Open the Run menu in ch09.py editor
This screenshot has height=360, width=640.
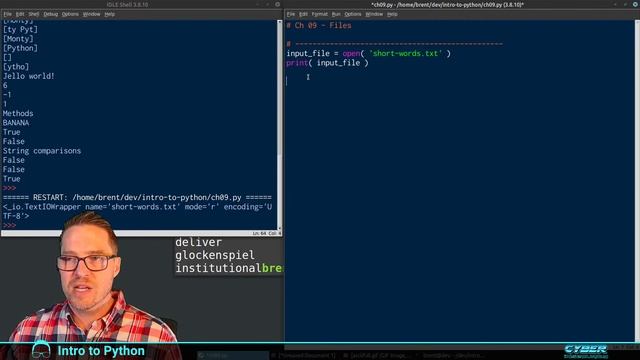coord(336,14)
